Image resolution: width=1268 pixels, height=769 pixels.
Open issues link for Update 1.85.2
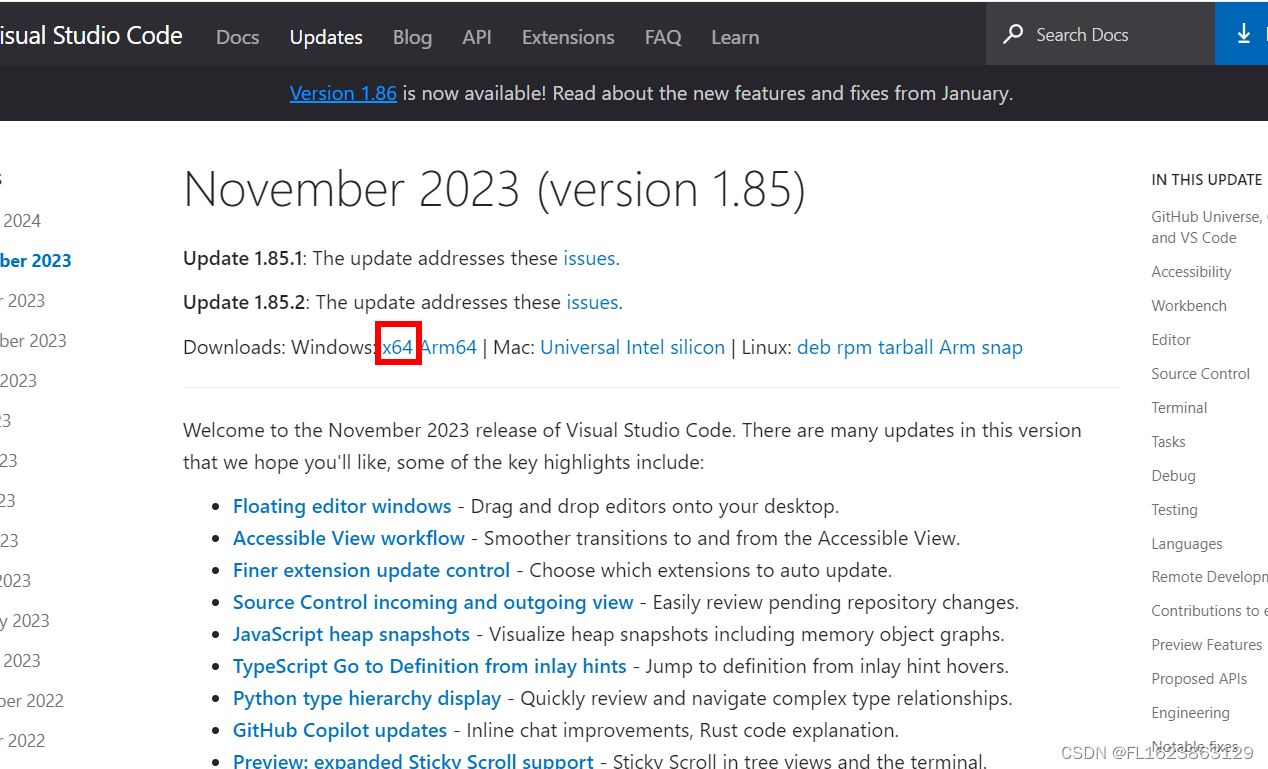point(592,302)
